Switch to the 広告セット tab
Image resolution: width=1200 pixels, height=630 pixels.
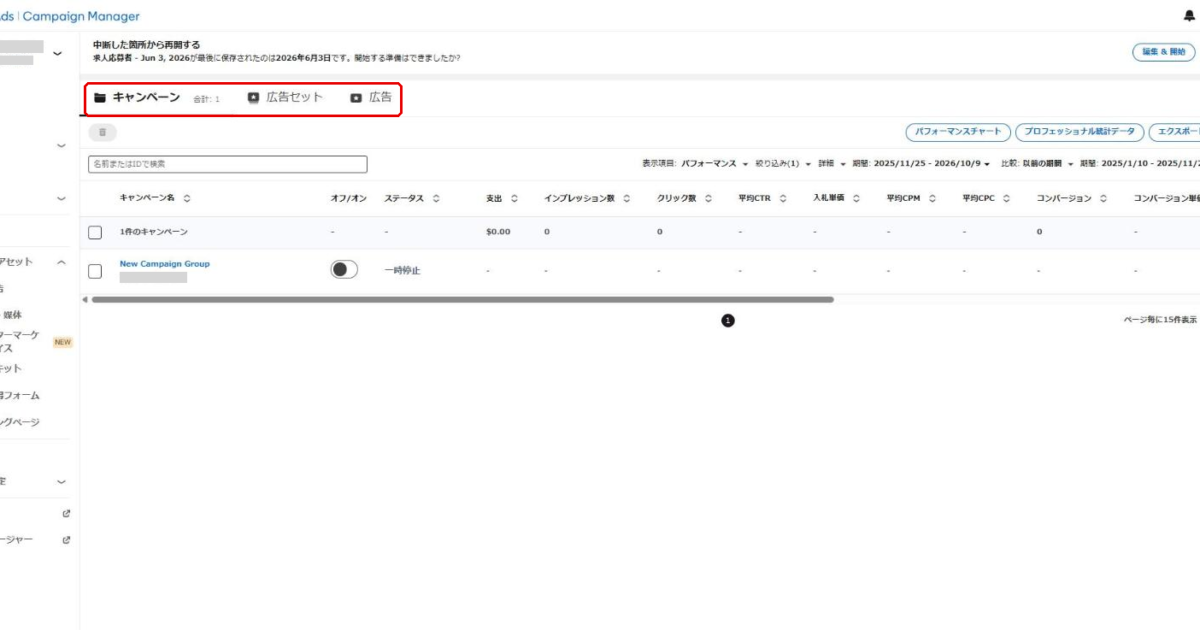285,98
